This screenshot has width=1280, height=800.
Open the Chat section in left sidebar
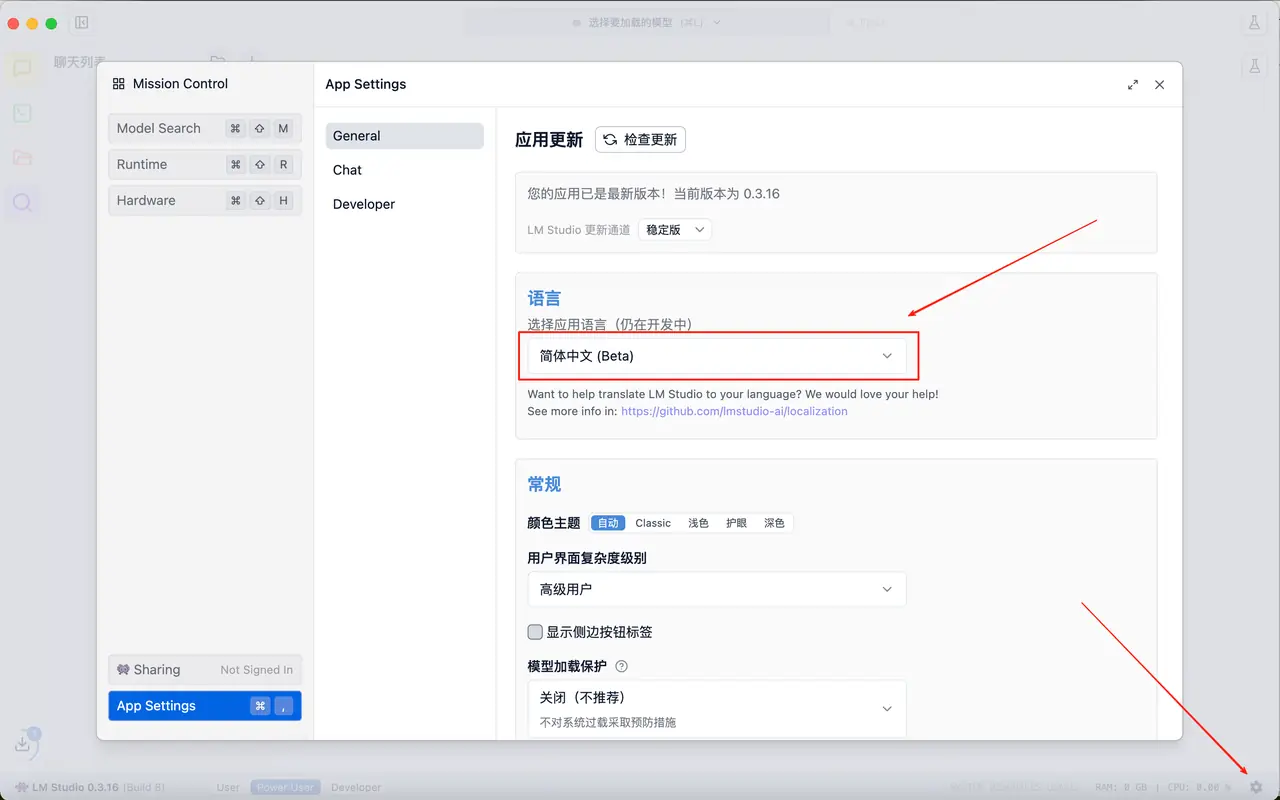point(22,68)
